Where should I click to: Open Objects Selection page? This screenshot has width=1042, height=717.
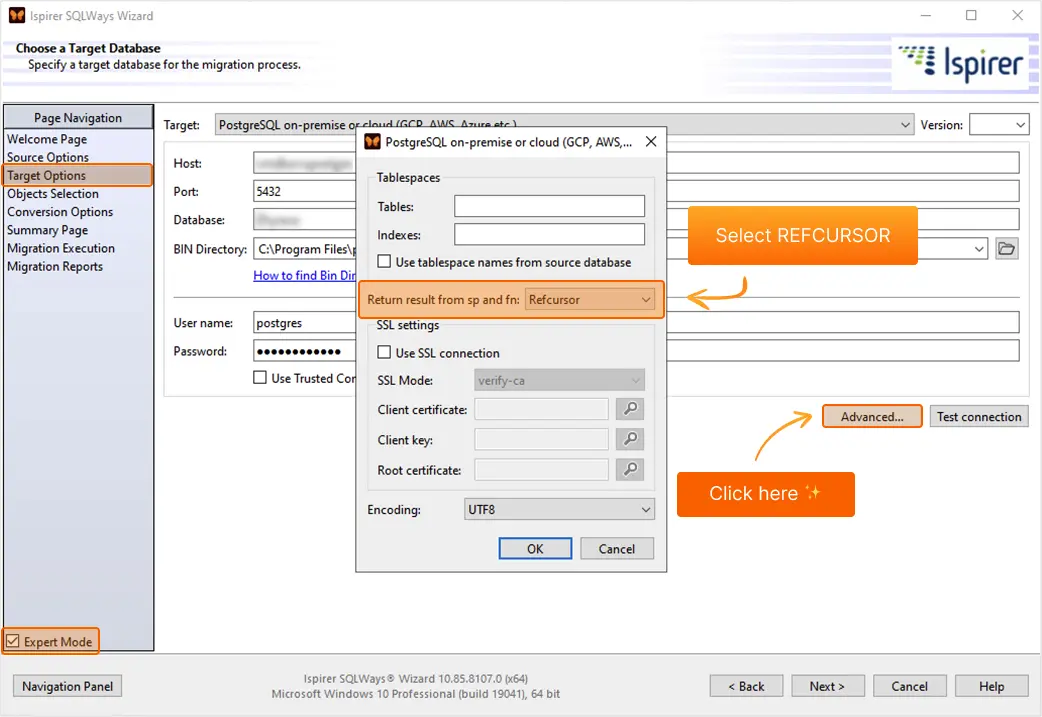[52, 193]
